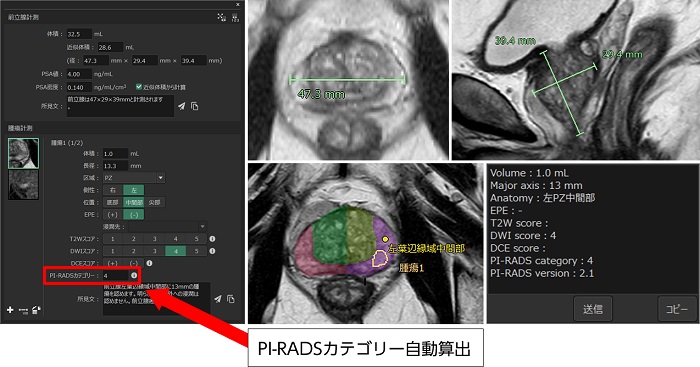
Task: Click the Anatomy : 左PZ中間部 line
Action: click(x=542, y=198)
